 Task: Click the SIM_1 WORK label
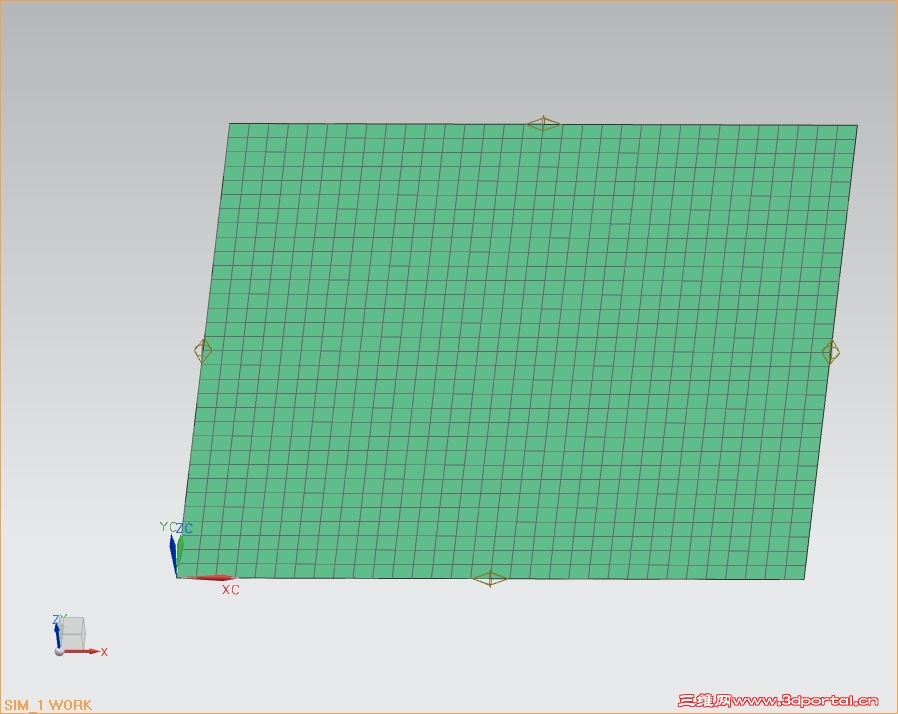(48, 705)
